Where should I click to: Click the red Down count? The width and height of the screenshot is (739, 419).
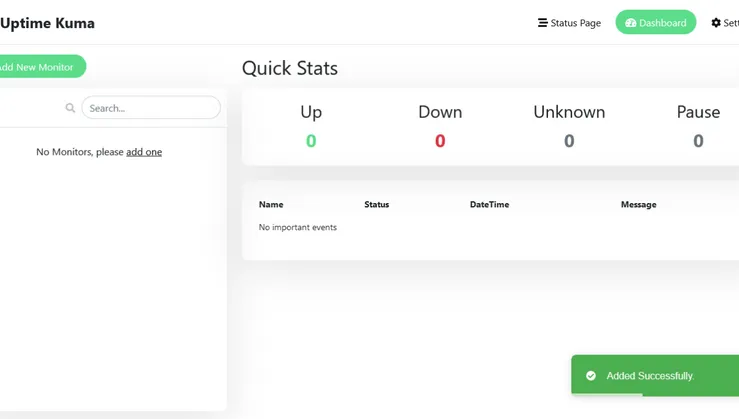pos(440,141)
